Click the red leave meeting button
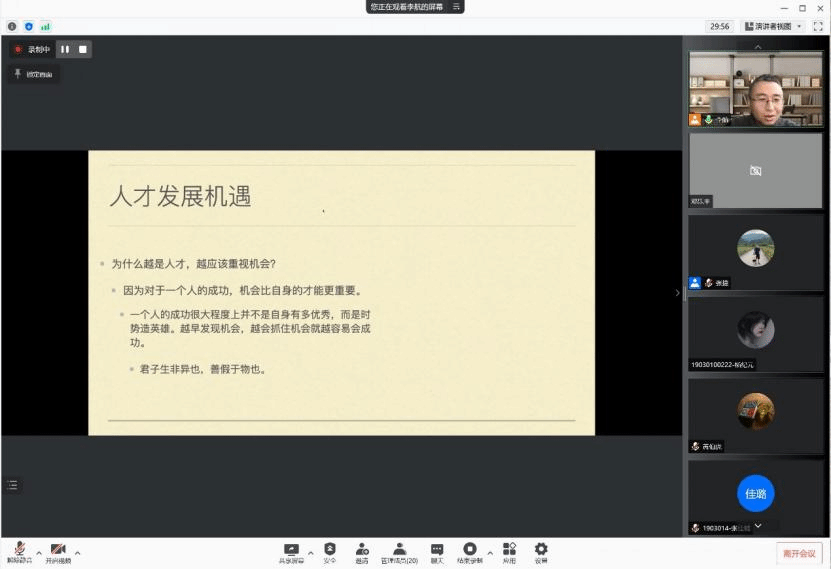Screen dimensions: 831x569 coord(799,553)
